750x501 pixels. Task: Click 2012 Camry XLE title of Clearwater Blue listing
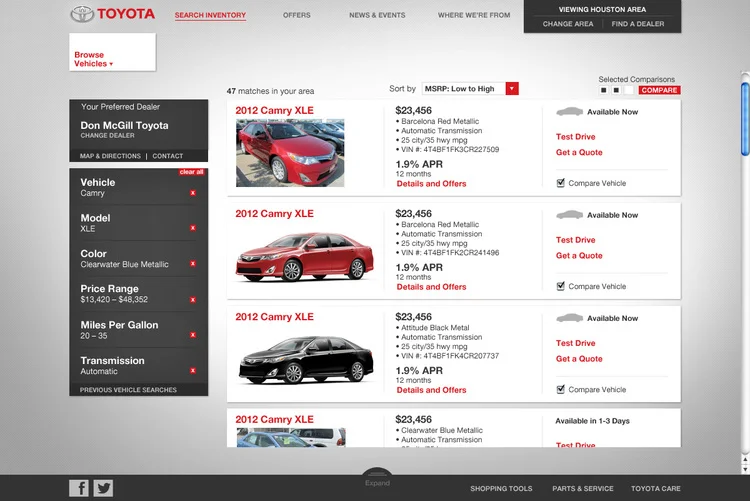tap(274, 420)
